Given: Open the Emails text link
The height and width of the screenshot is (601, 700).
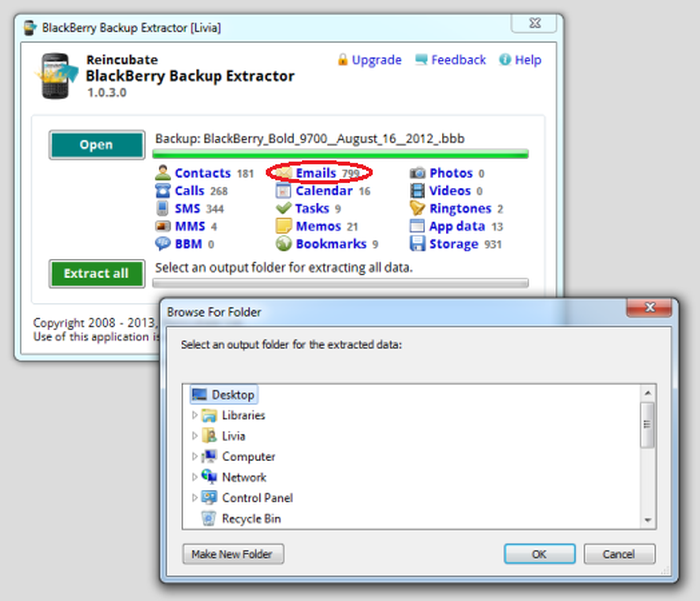Looking at the screenshot, I should [x=316, y=173].
